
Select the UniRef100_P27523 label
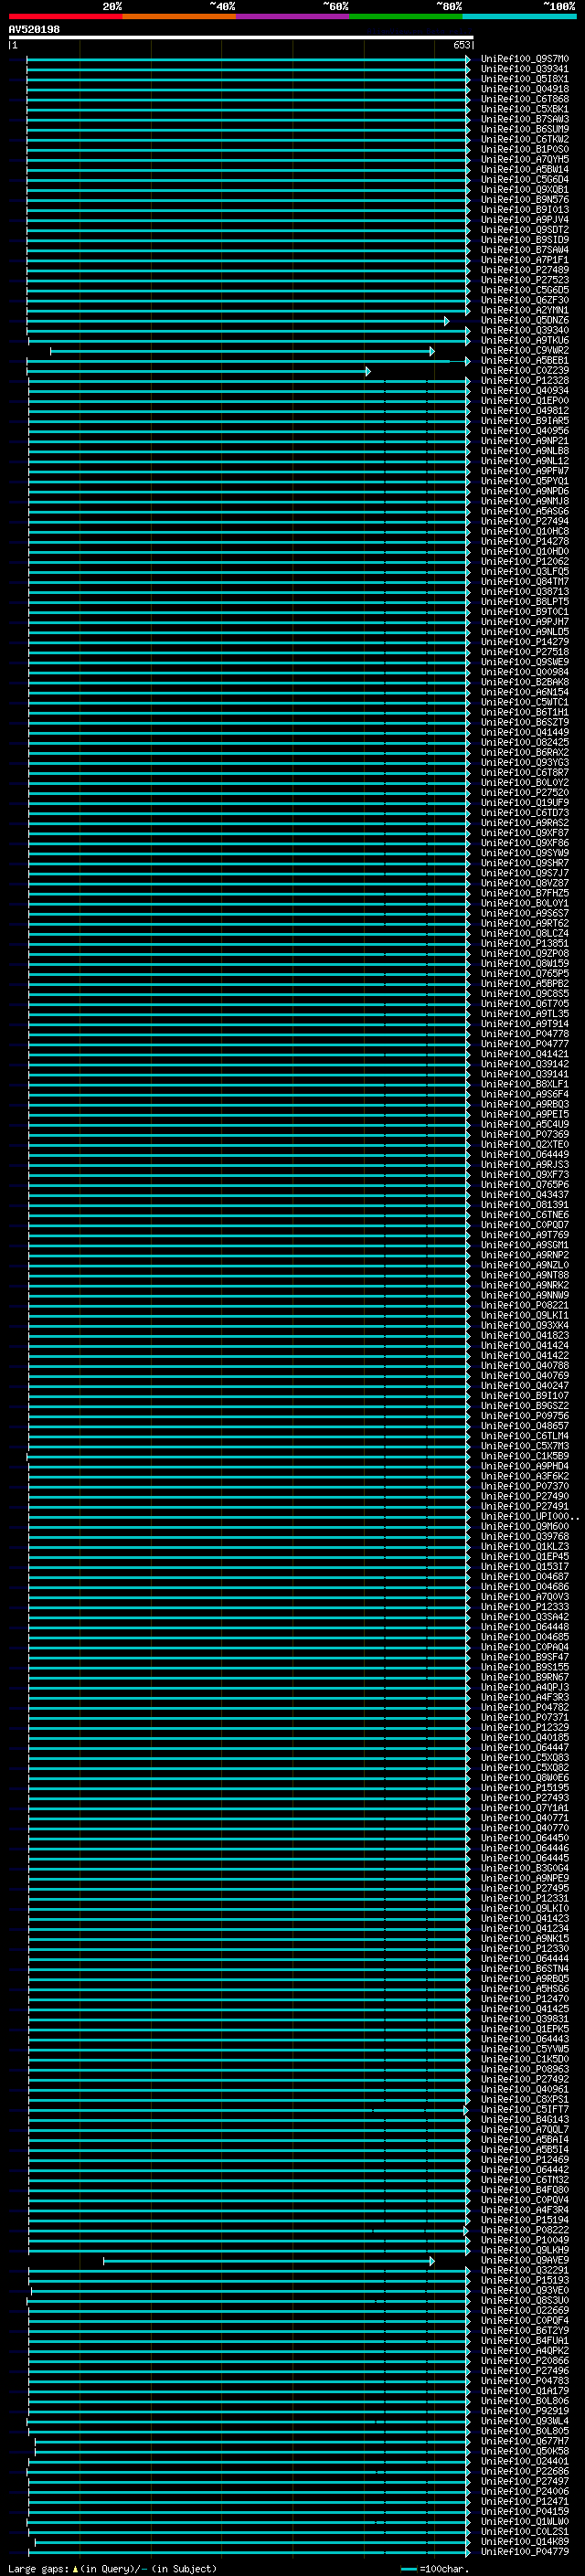pos(525,280)
